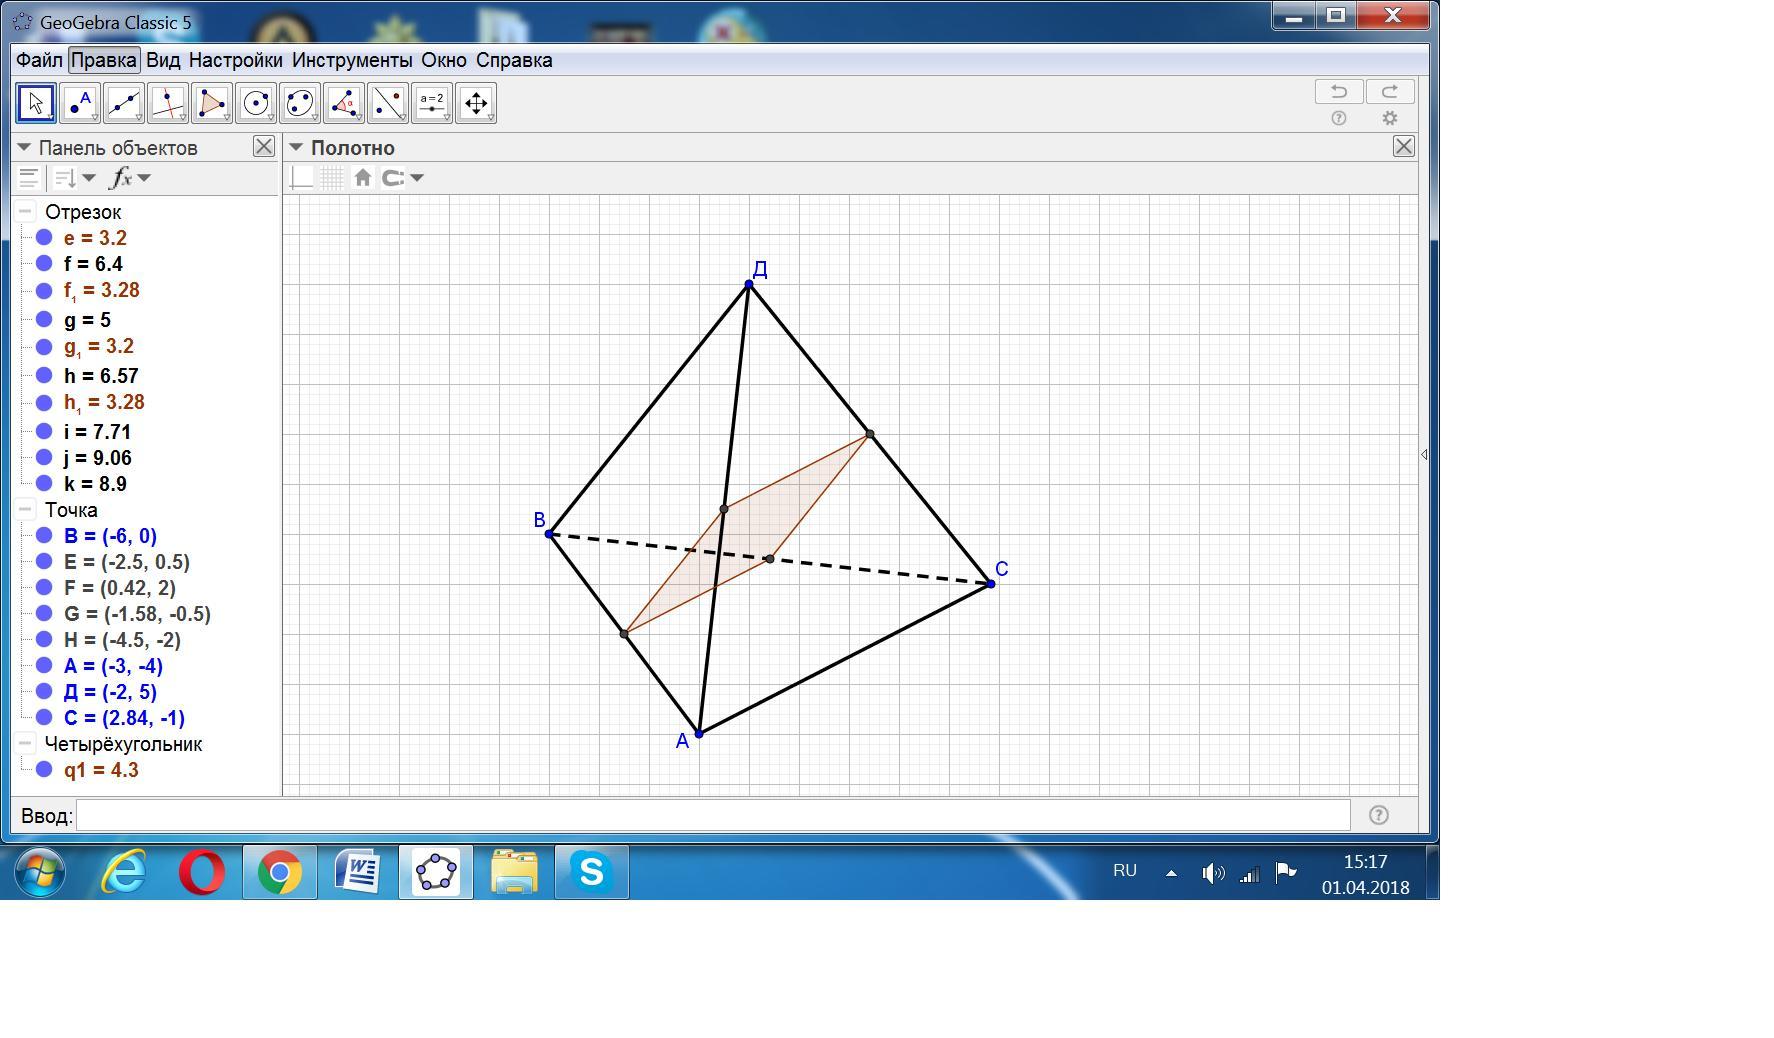Open the Инструменты menu

351,60
